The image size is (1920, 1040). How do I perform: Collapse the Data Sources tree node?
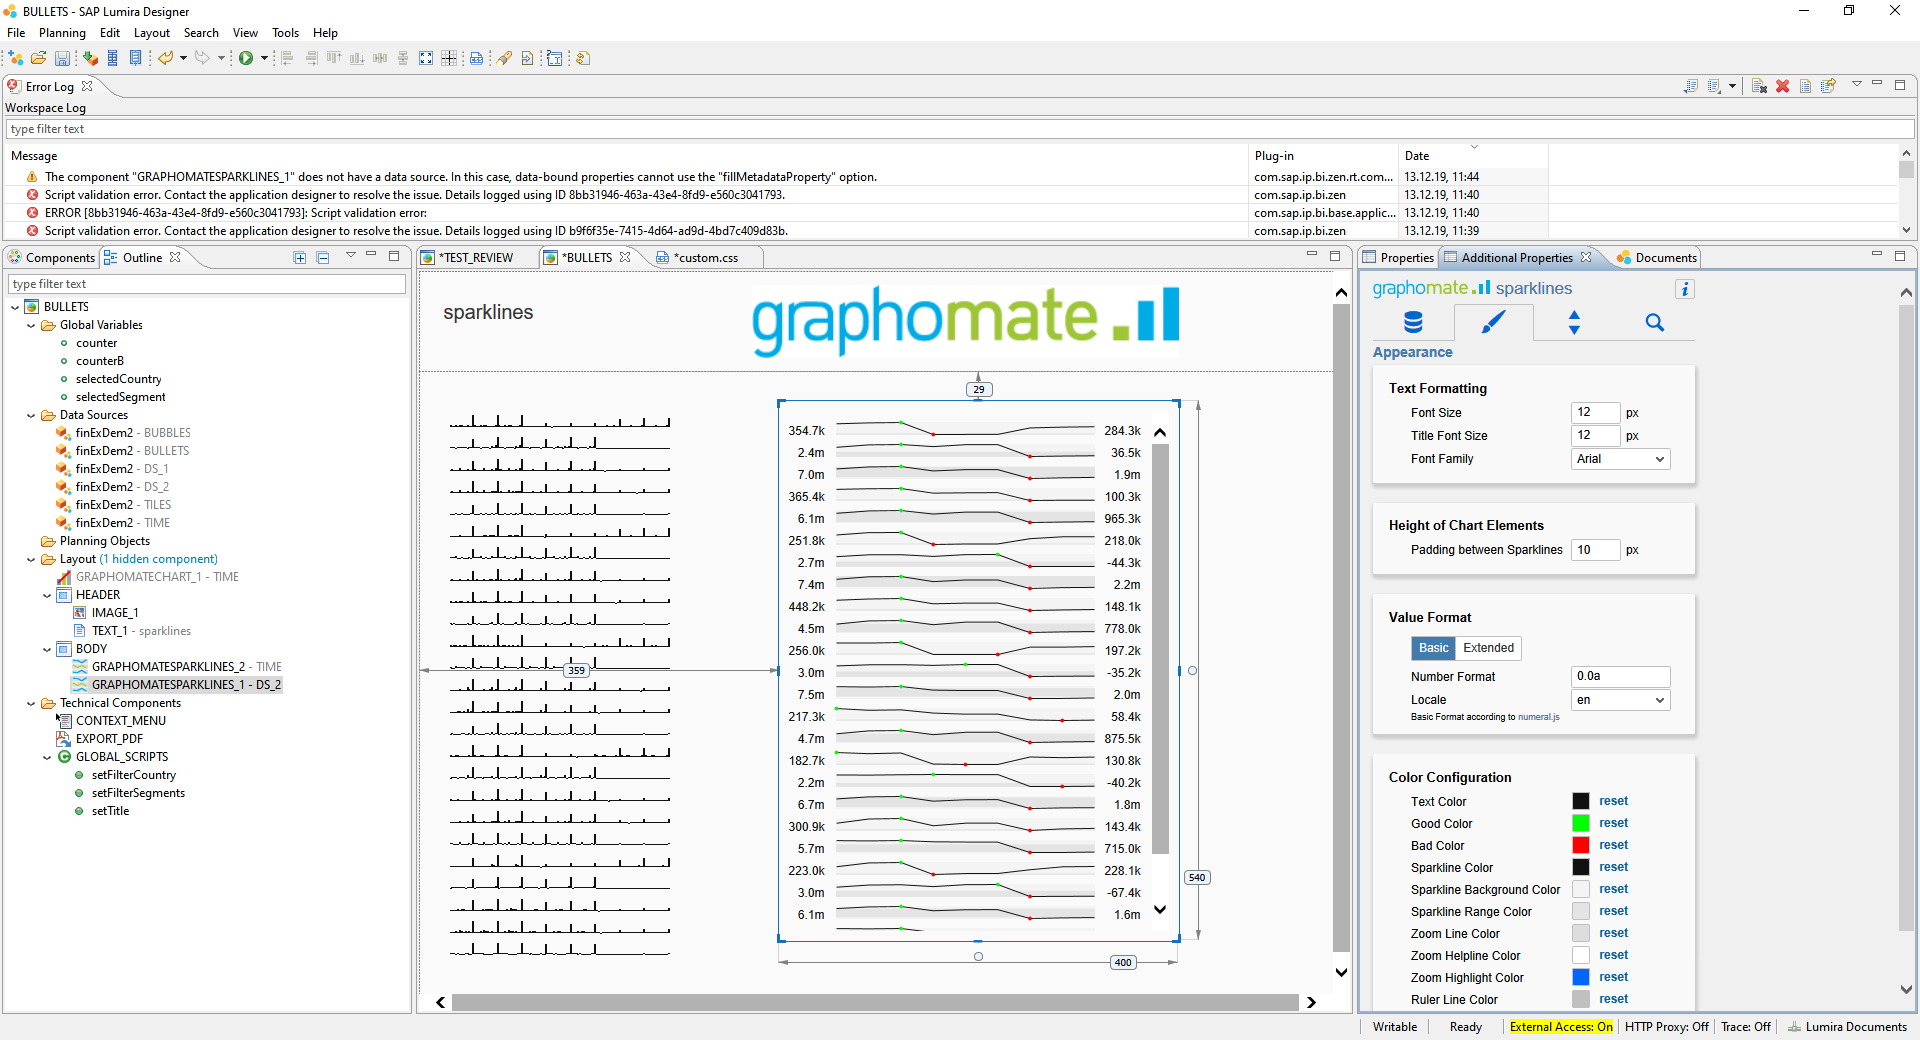[31, 415]
